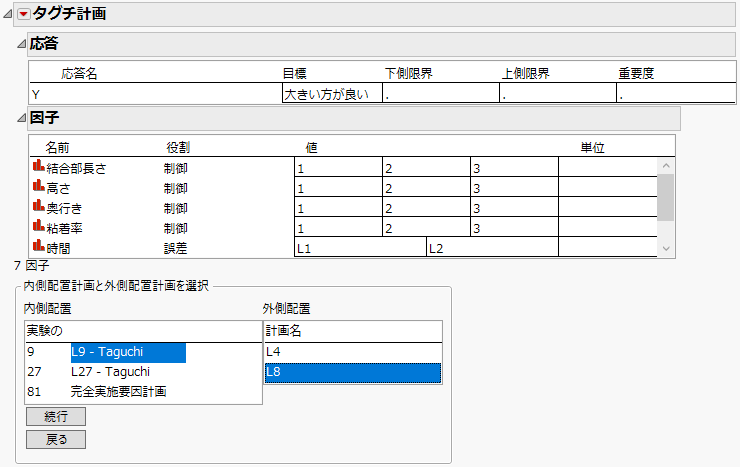Edit value 1 of 結合部長さ
This screenshot has width=740, height=467.
point(338,167)
